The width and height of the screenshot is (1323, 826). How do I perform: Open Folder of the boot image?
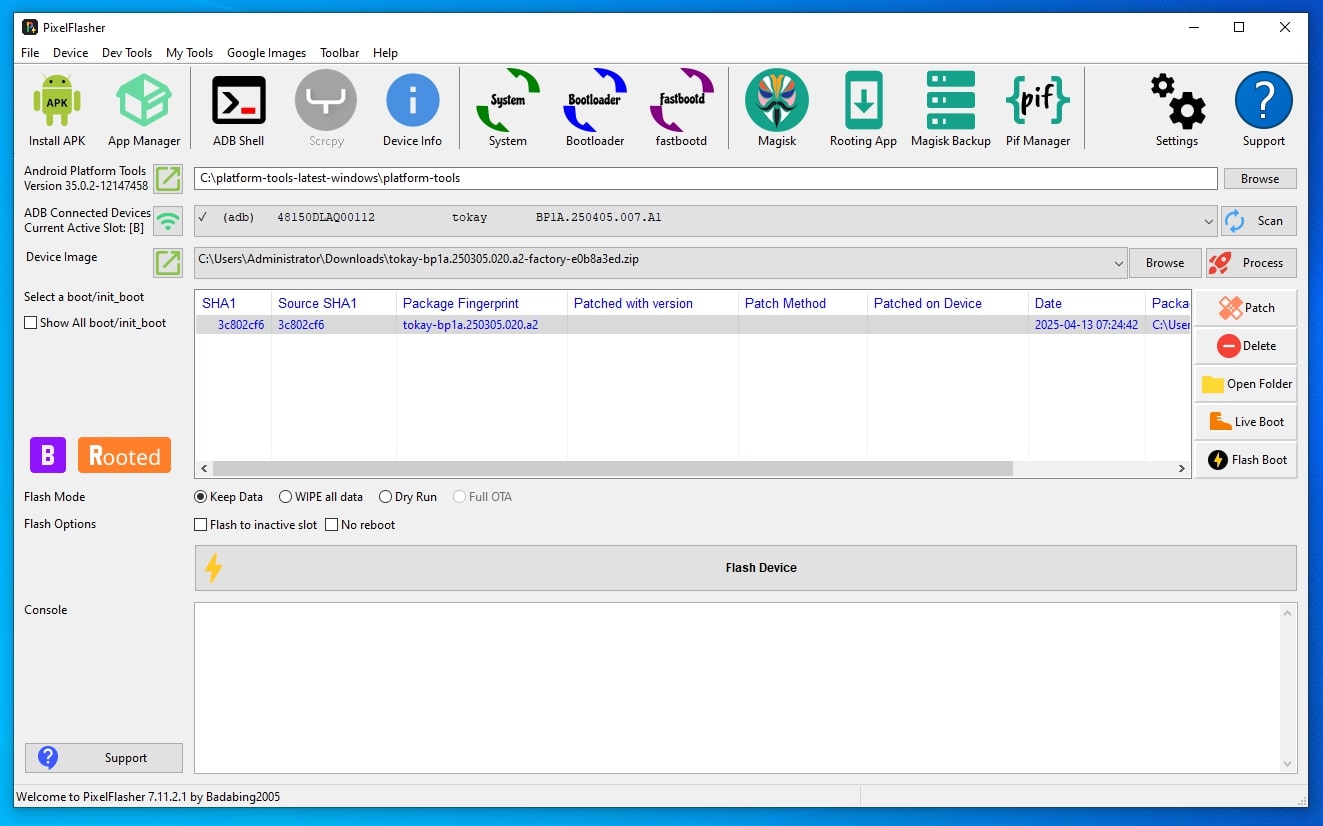coord(1245,384)
